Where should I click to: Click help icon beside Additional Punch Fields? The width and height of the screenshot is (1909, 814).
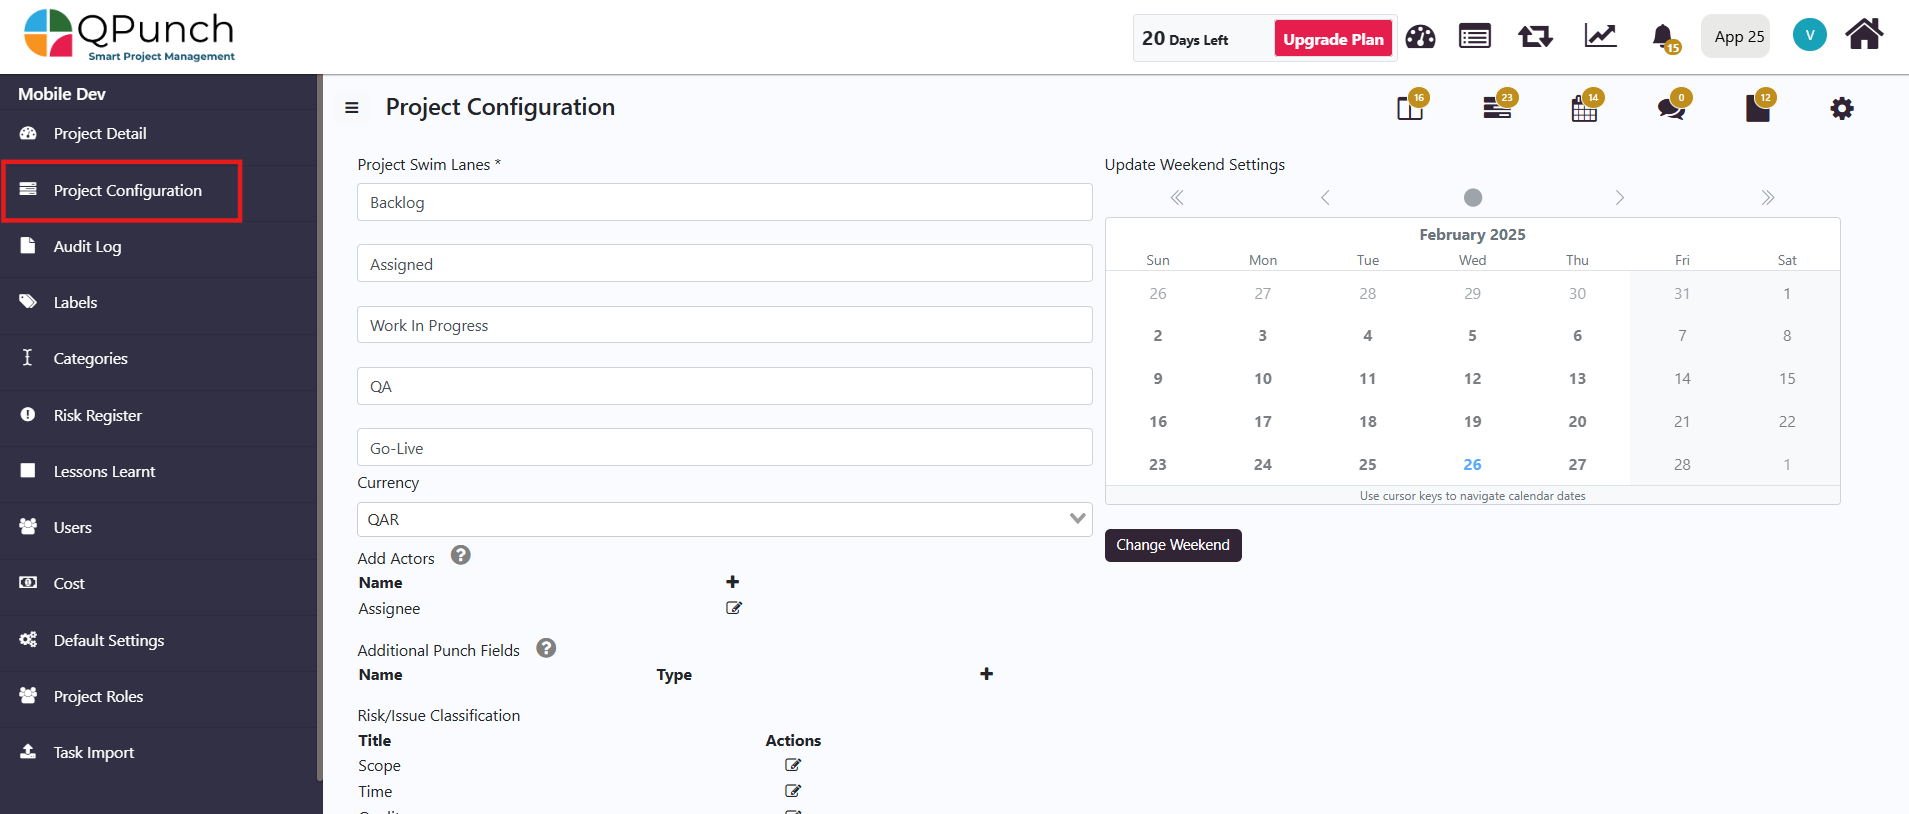pyautogui.click(x=546, y=648)
